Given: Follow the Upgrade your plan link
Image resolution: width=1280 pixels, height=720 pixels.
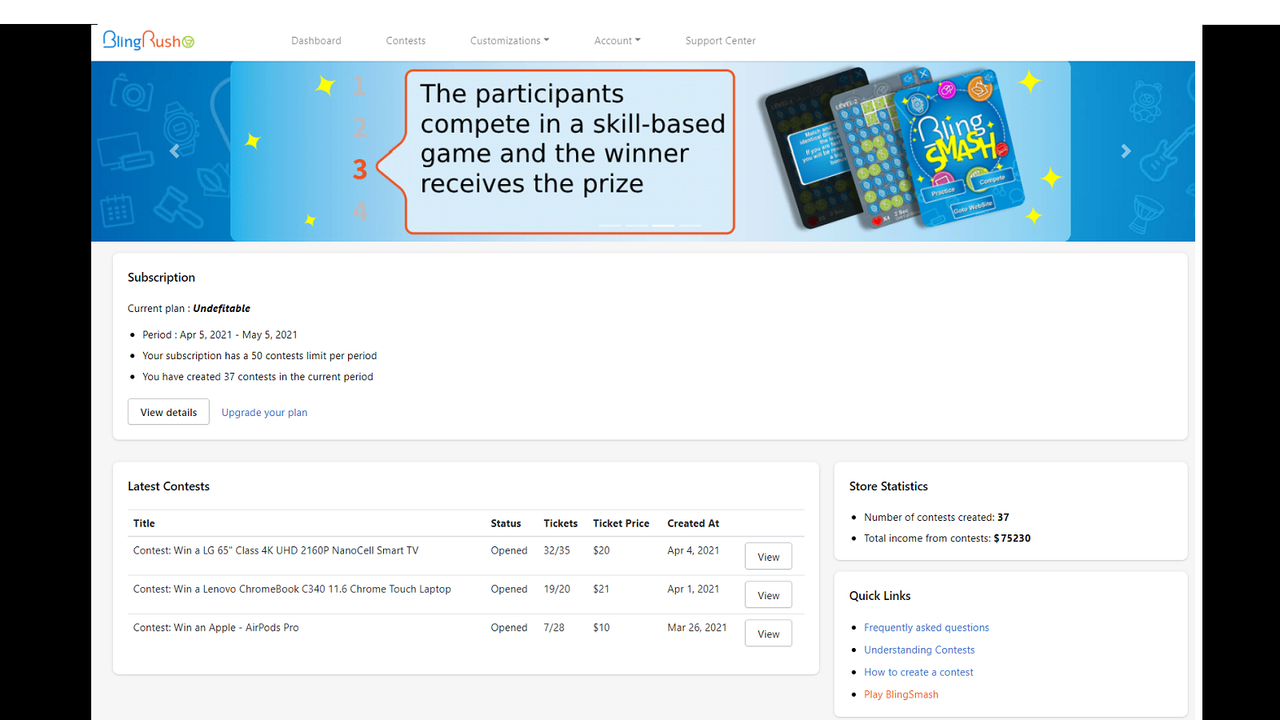Looking at the screenshot, I should tap(264, 413).
